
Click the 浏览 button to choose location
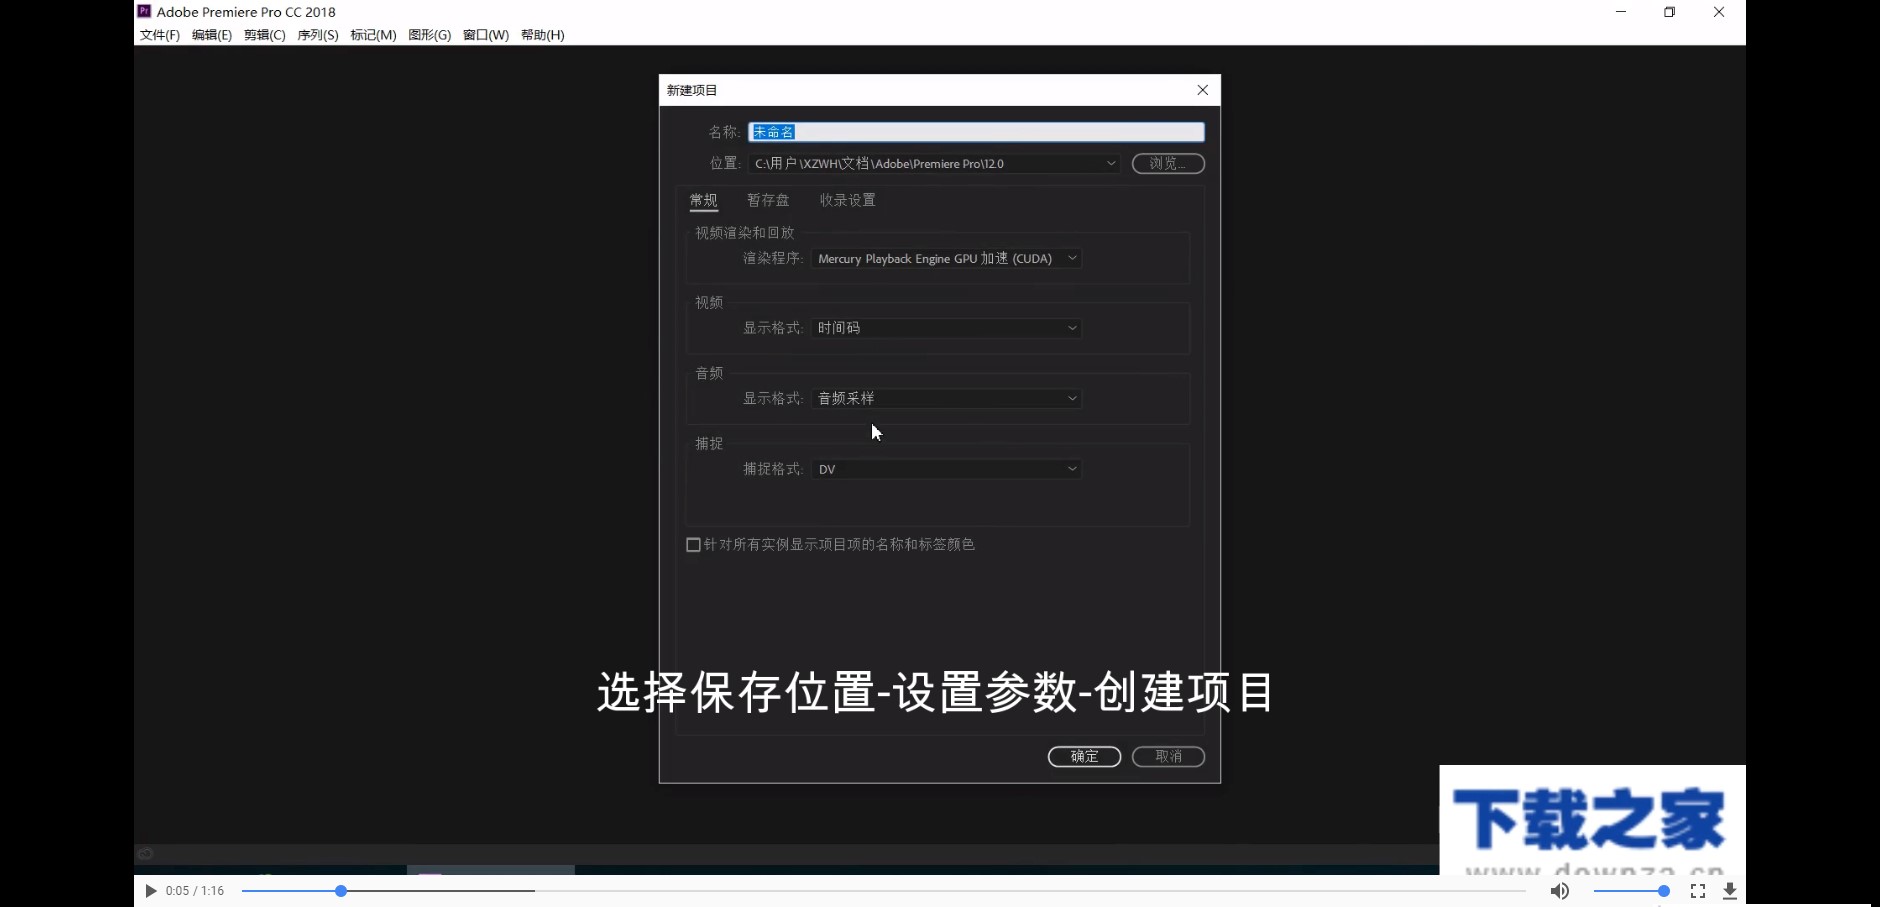(x=1168, y=163)
